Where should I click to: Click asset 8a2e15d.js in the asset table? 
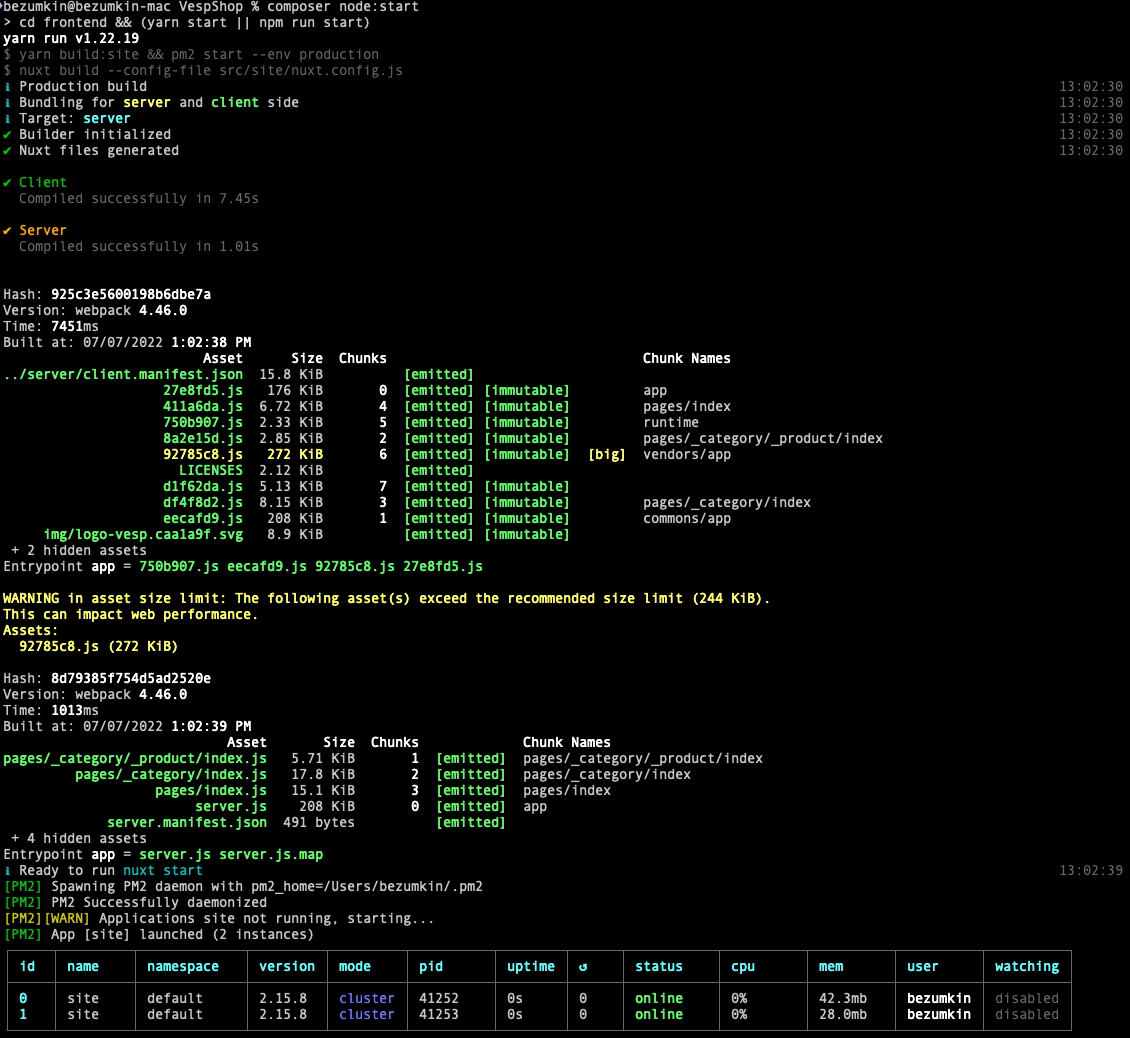[x=203, y=438]
